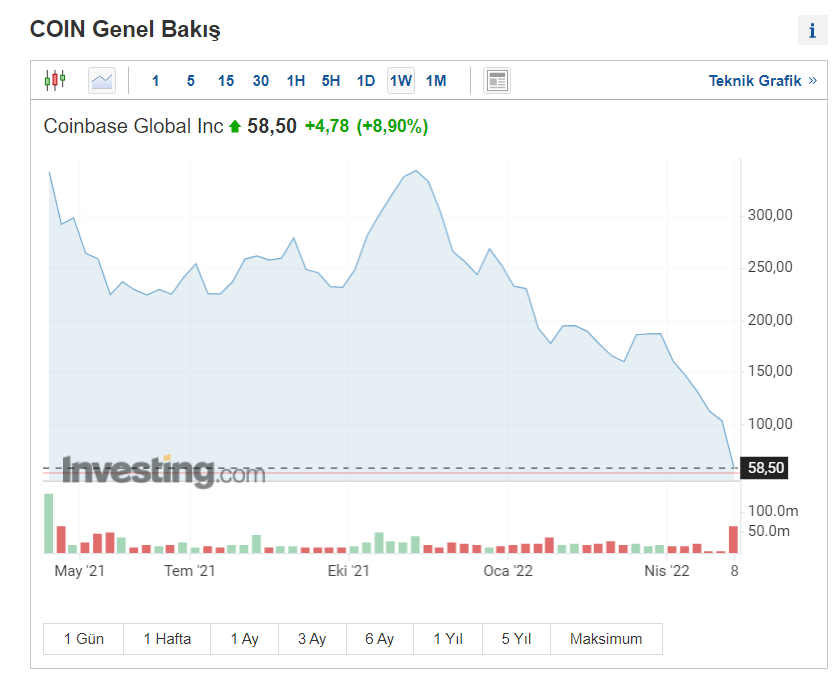Choose the 5H interval

click(x=331, y=81)
